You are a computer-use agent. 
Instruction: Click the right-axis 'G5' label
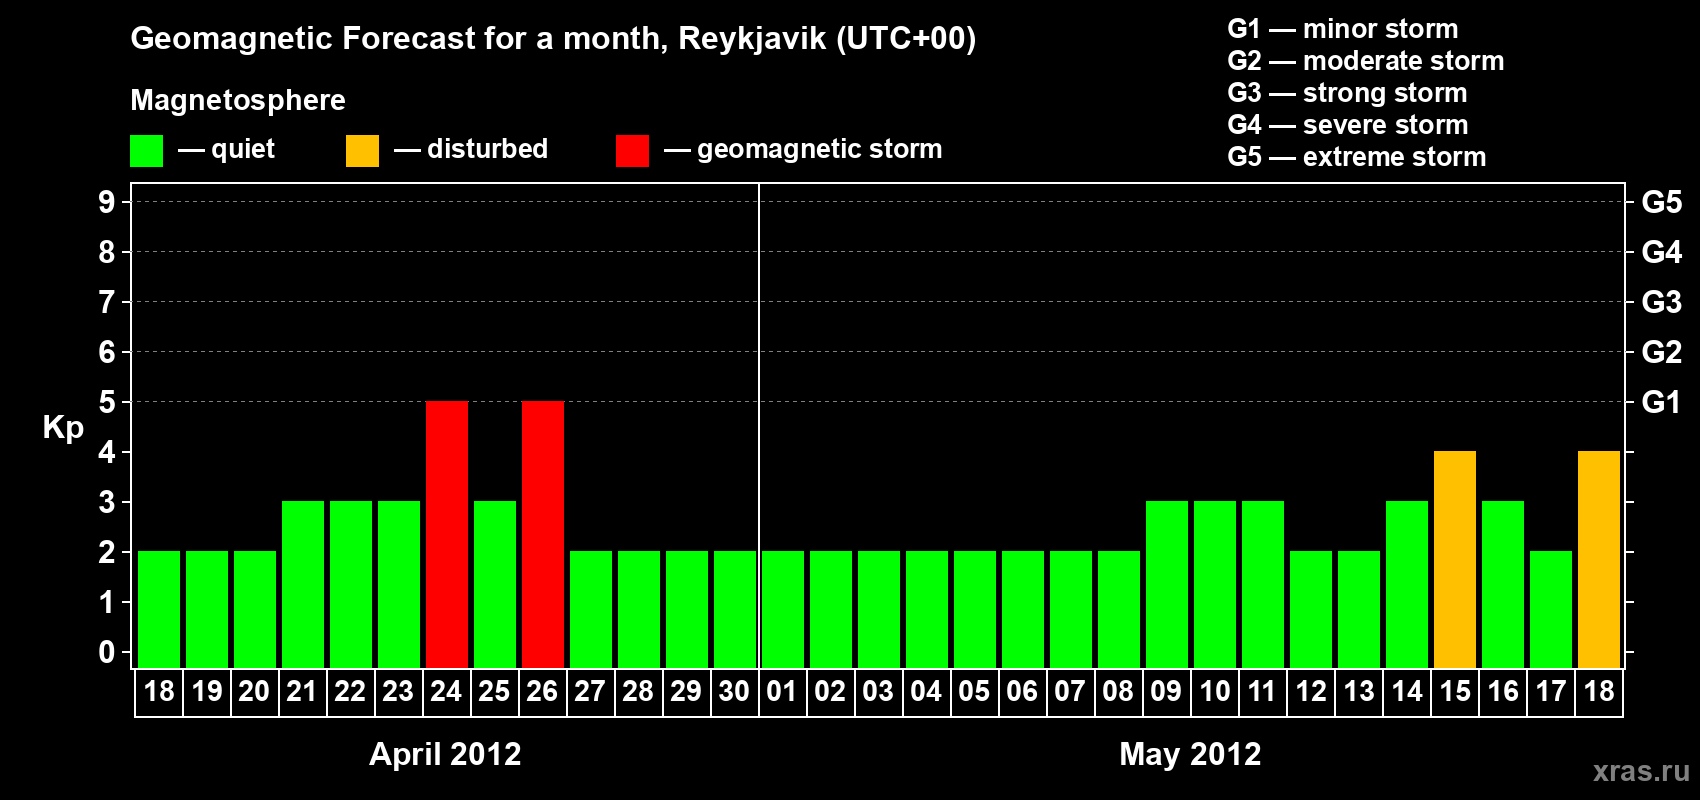[1662, 202]
